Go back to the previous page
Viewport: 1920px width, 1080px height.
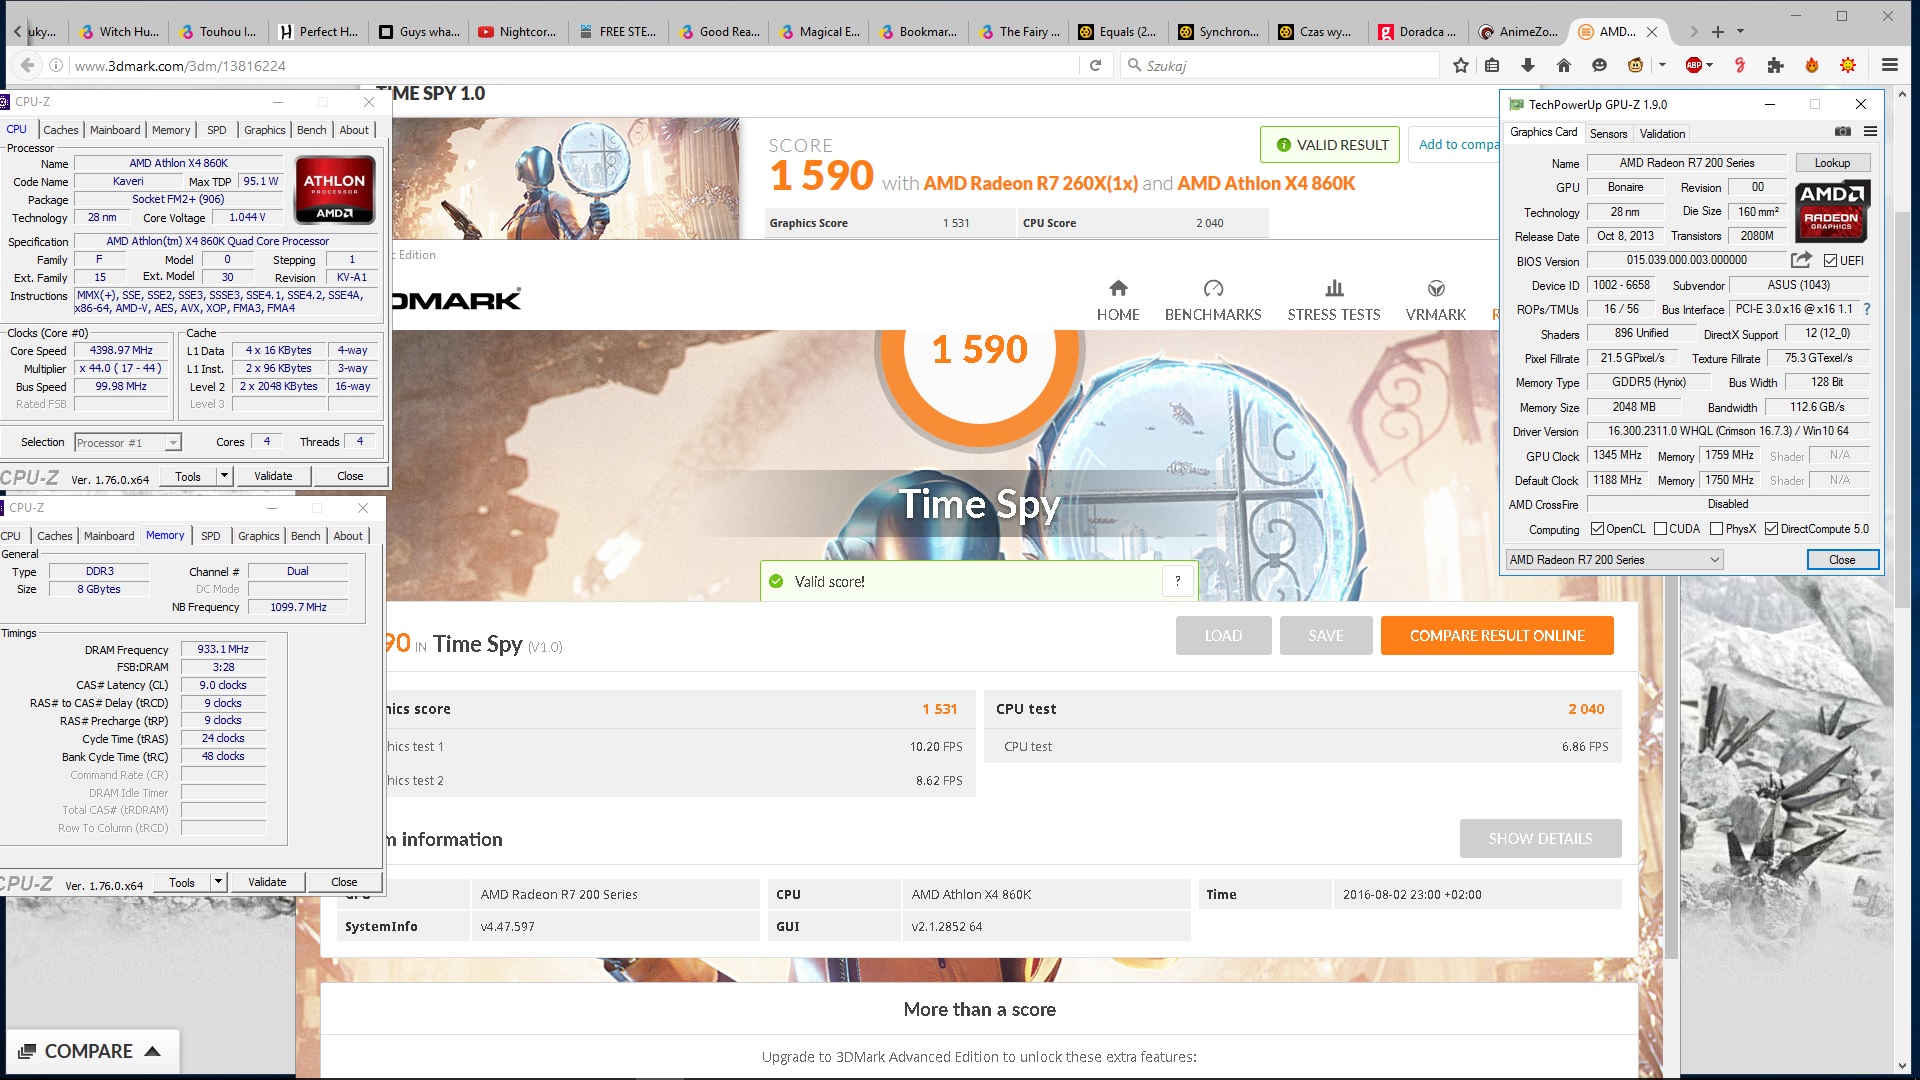click(x=27, y=65)
